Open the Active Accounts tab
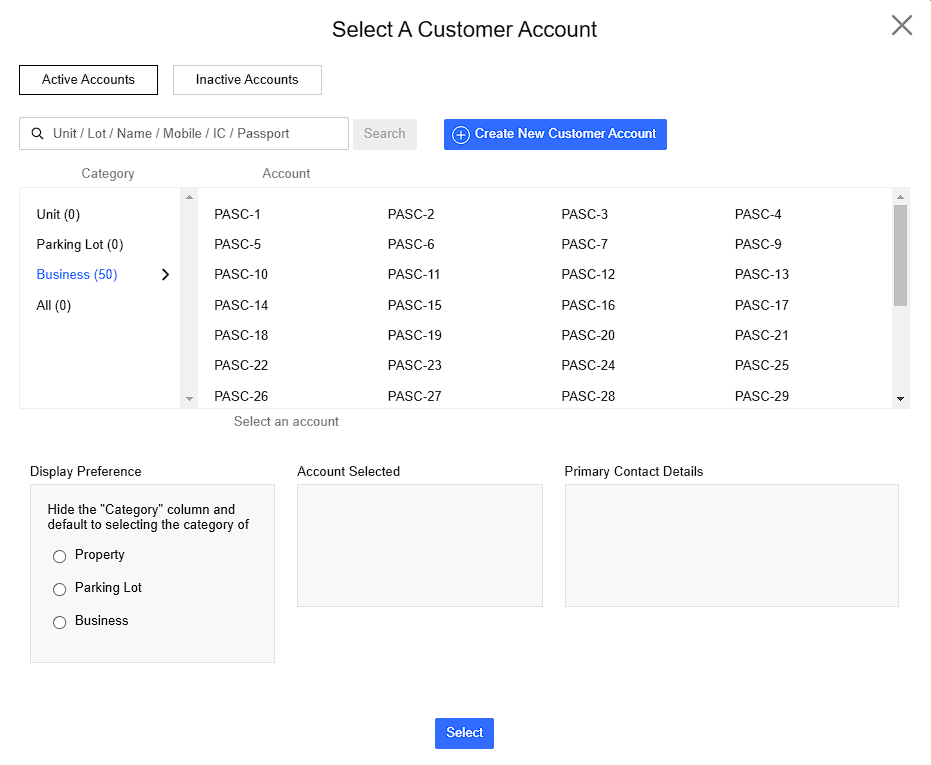 click(88, 80)
